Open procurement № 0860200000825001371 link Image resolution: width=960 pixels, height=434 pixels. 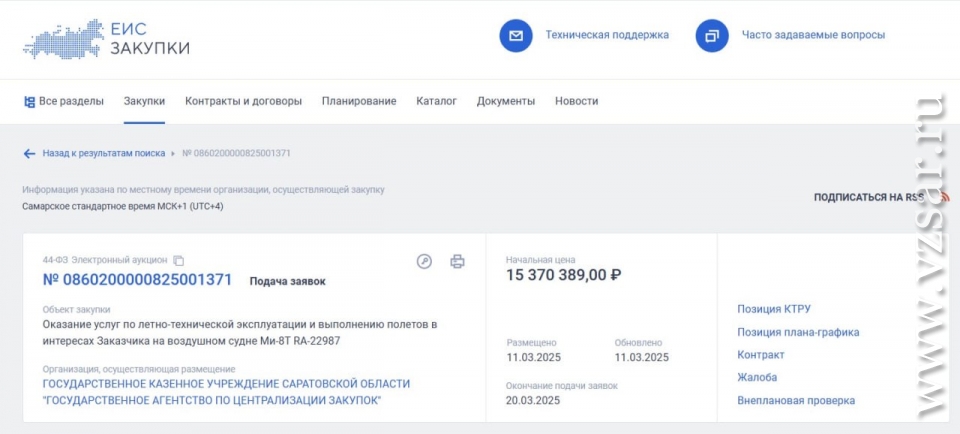pyautogui.click(x=138, y=280)
